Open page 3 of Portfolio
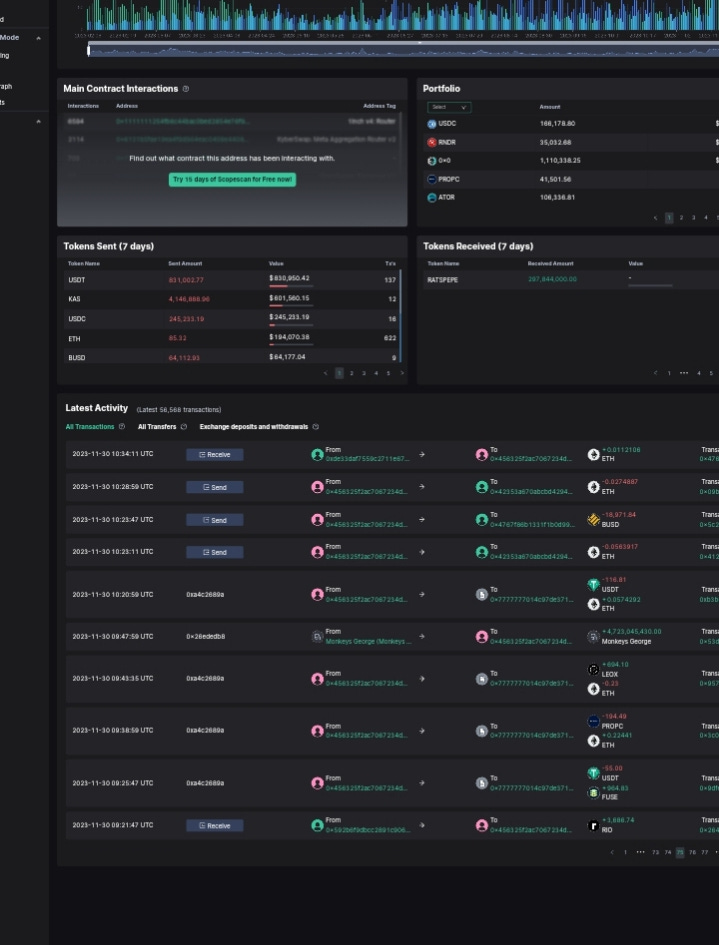The image size is (719, 945). pyautogui.click(x=694, y=218)
